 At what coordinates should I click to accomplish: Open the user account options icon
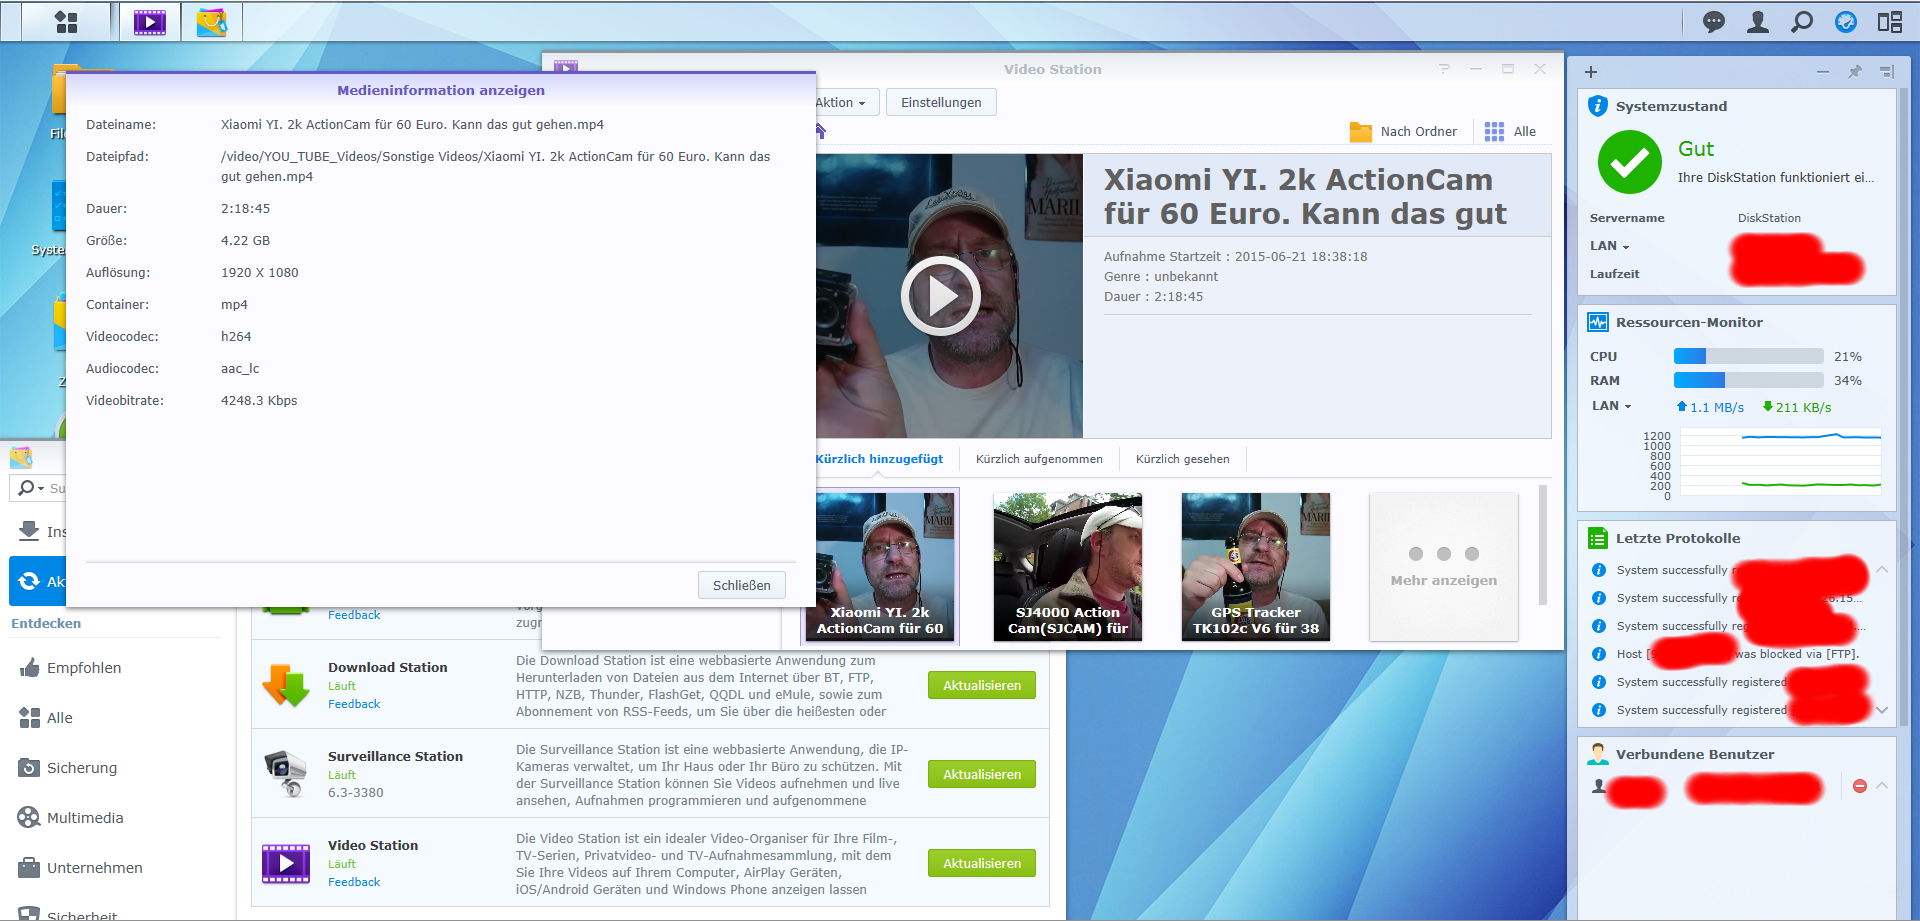tap(1757, 22)
